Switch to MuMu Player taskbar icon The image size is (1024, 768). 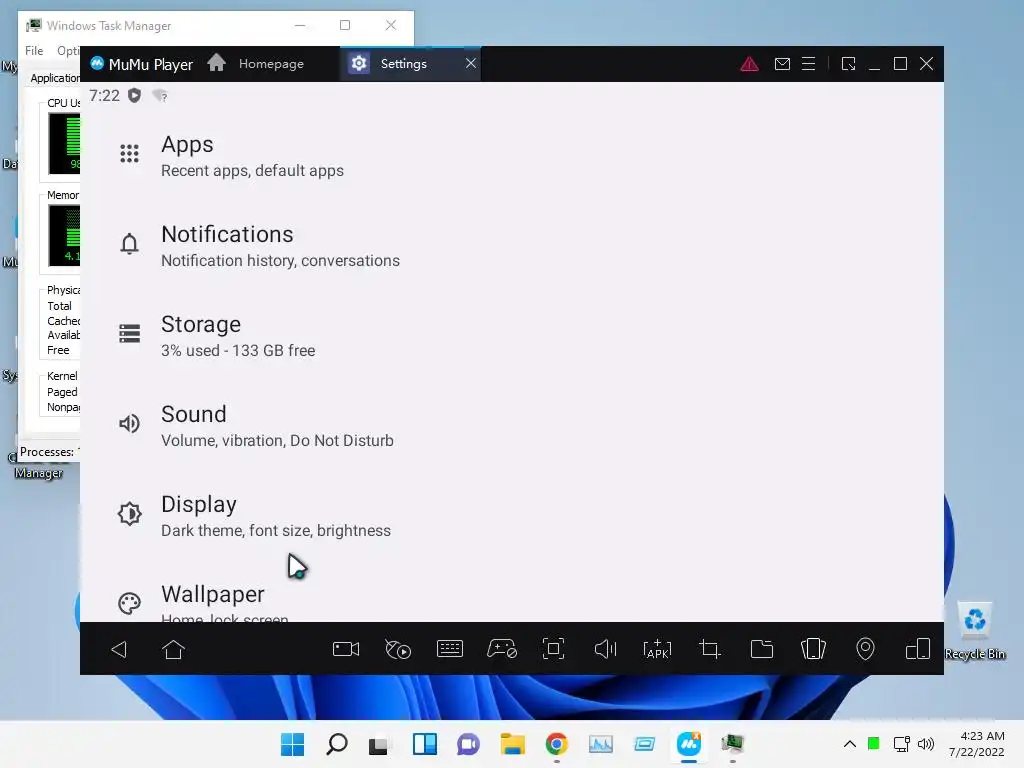pos(688,744)
